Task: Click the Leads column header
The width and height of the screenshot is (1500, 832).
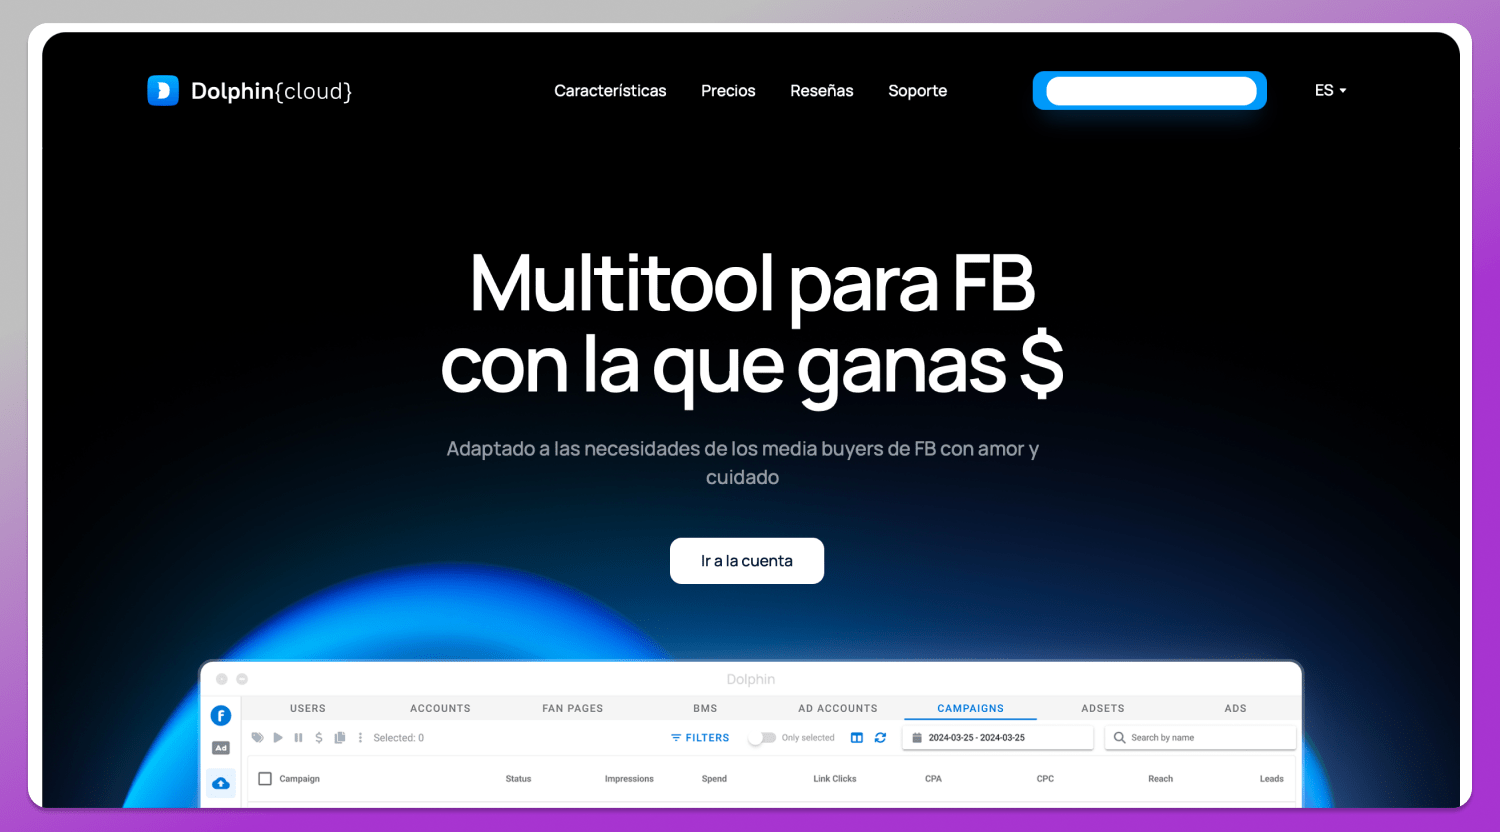Action: [x=1271, y=779]
